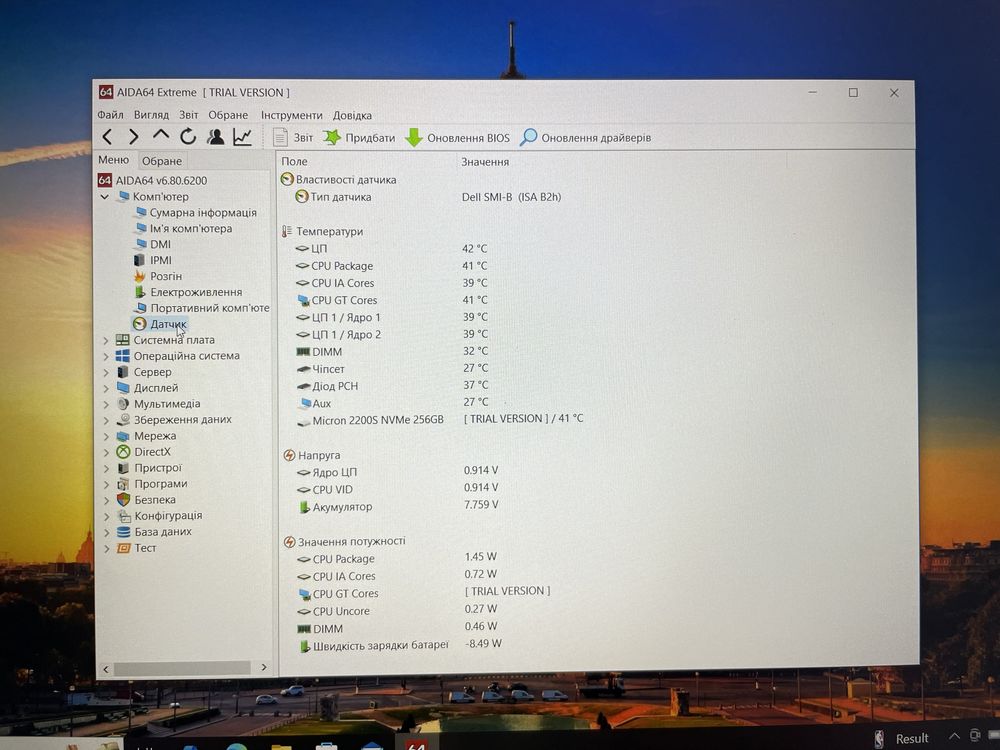Viewport: 1000px width, 750px height.
Task: Expand the Системна плата tree node
Action: click(106, 341)
